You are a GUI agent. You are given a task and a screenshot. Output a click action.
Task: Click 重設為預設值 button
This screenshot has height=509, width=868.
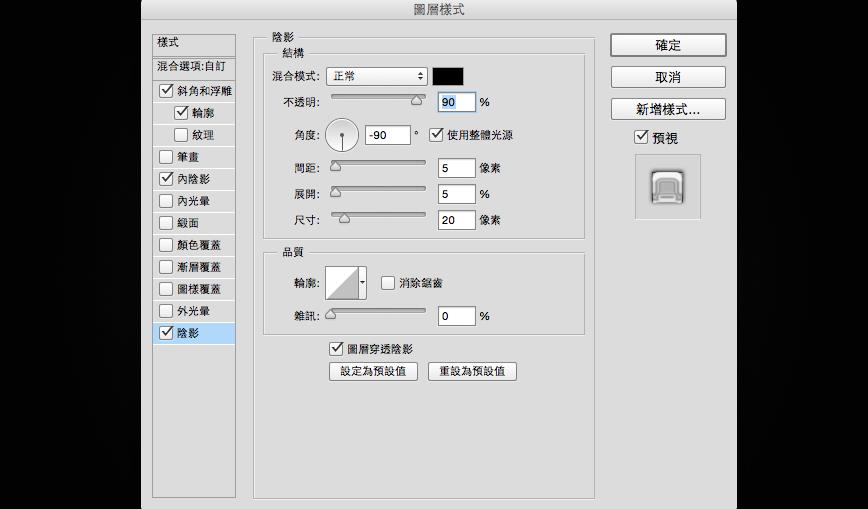[472, 371]
